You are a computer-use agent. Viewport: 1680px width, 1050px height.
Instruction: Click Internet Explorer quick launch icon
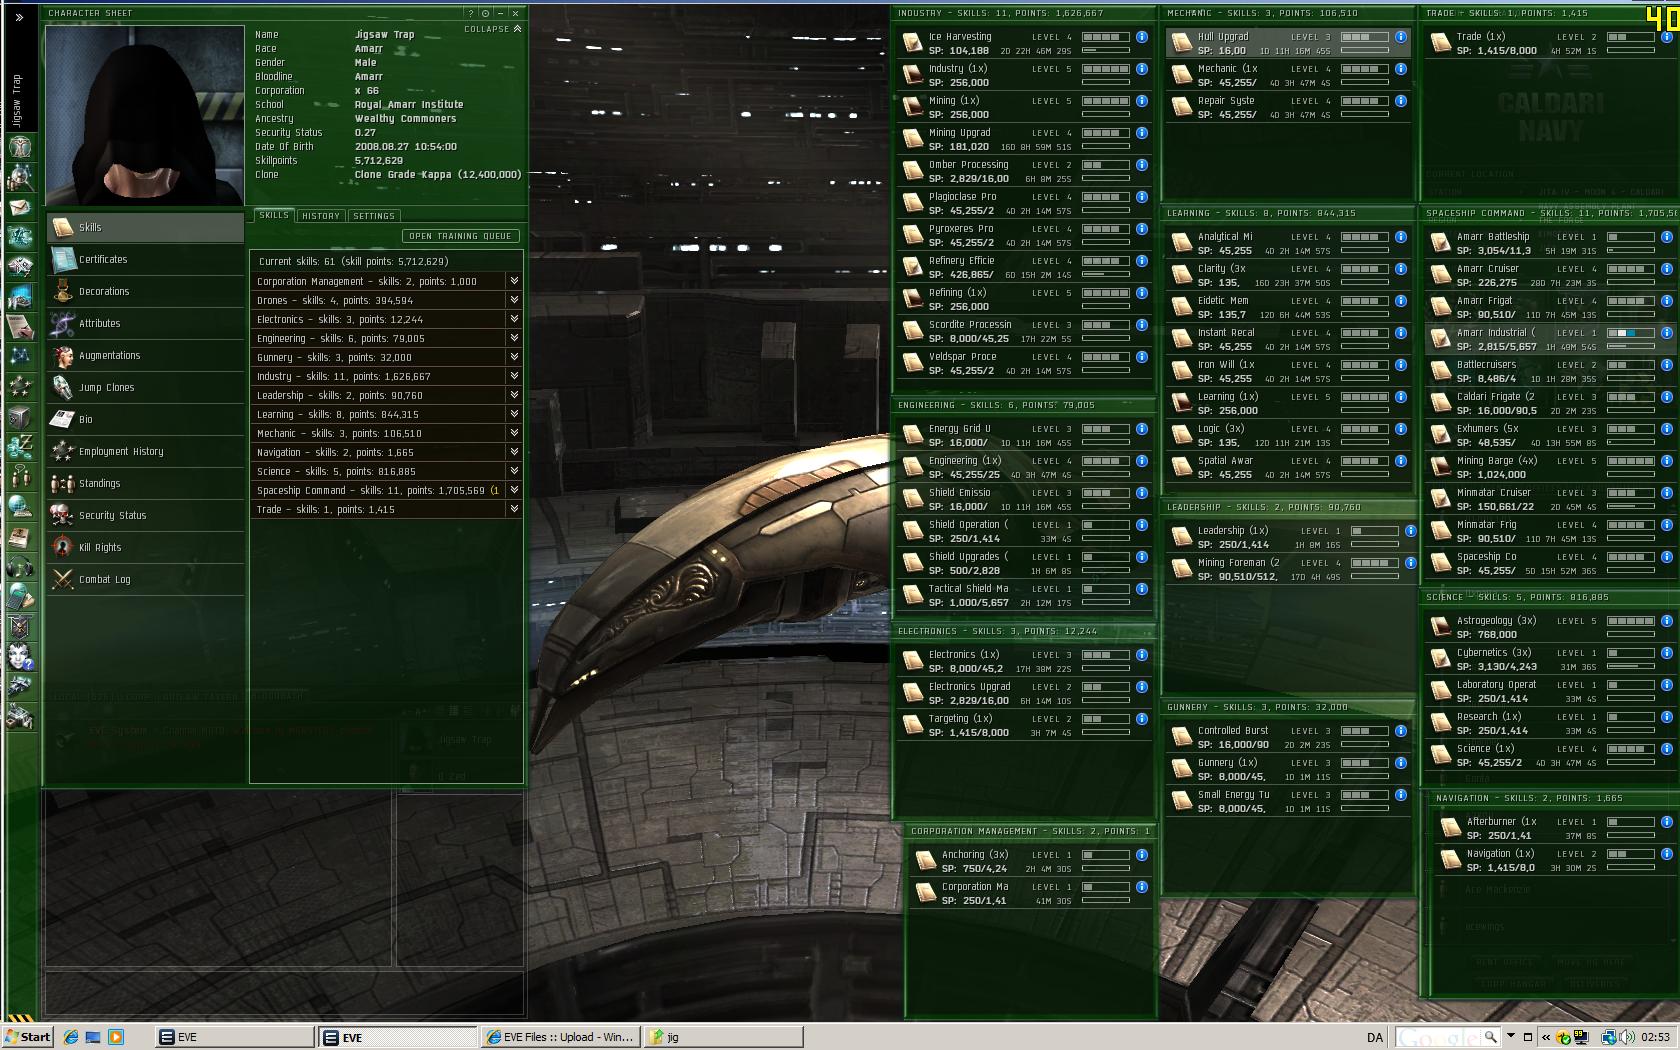71,1037
